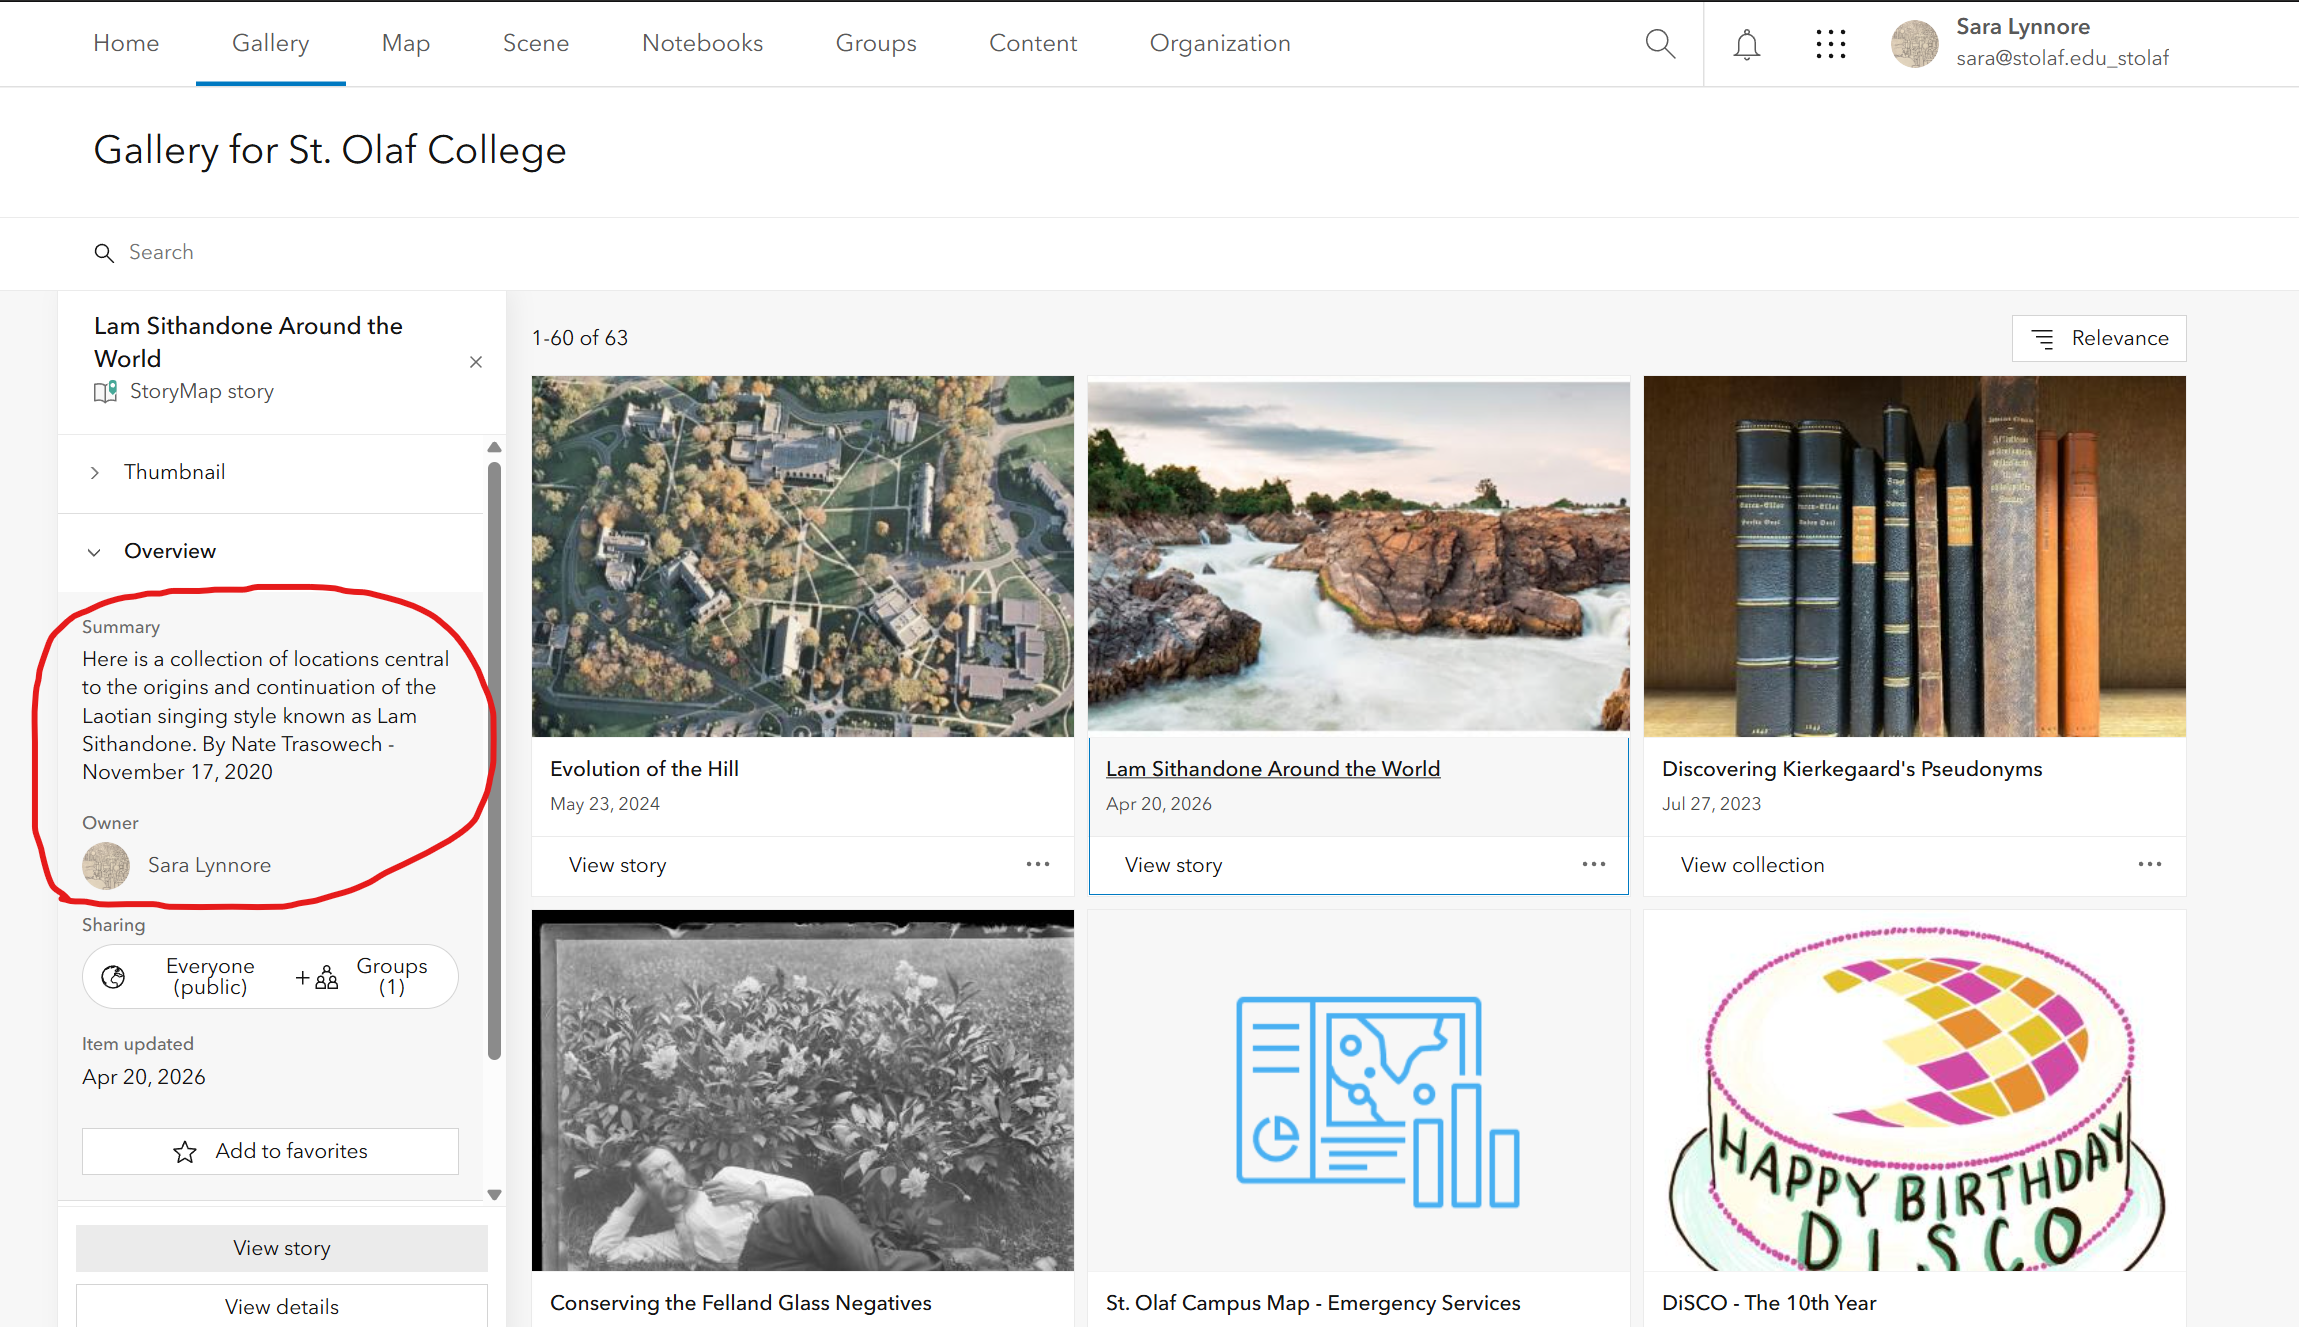Open the Map tab
Screen dimensions: 2299x1327
(x=406, y=43)
